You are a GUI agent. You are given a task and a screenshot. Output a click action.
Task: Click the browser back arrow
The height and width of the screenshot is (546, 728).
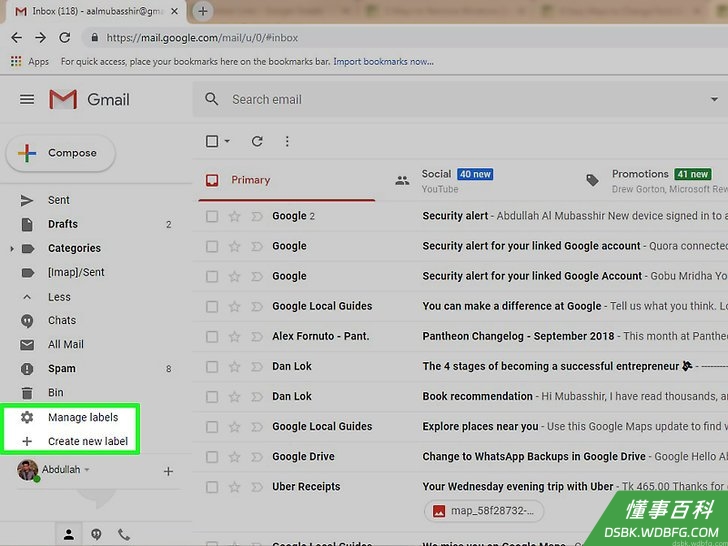[17, 38]
